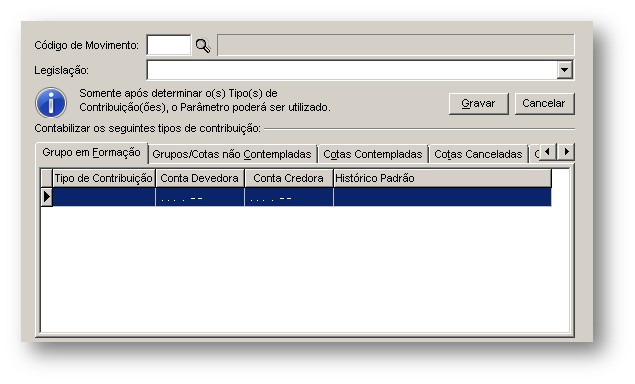Click the Gravar button
The width and height of the screenshot is (635, 384).
click(x=478, y=104)
